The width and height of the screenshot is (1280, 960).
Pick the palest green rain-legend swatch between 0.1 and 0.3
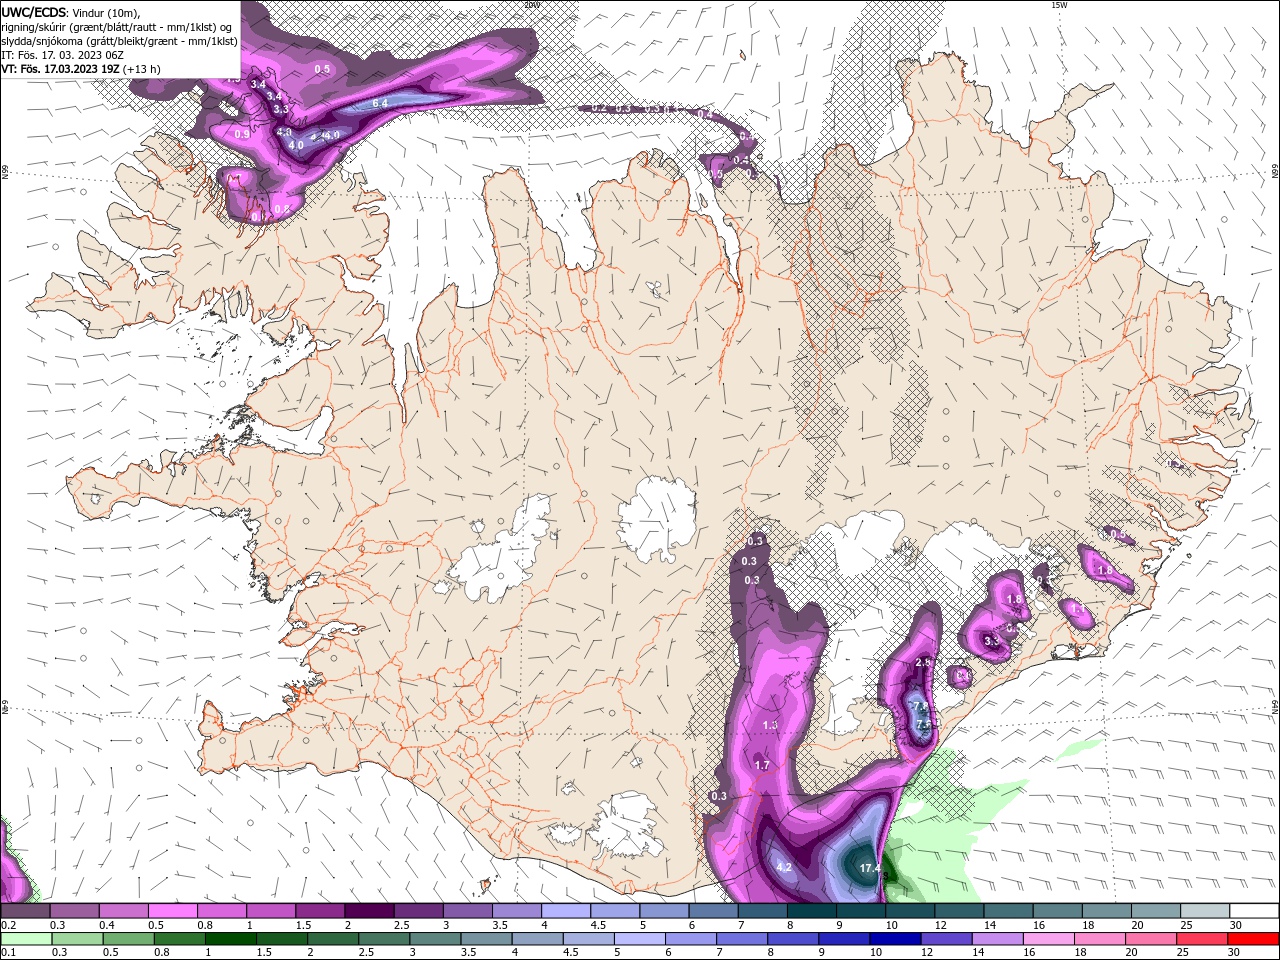pos(26,939)
